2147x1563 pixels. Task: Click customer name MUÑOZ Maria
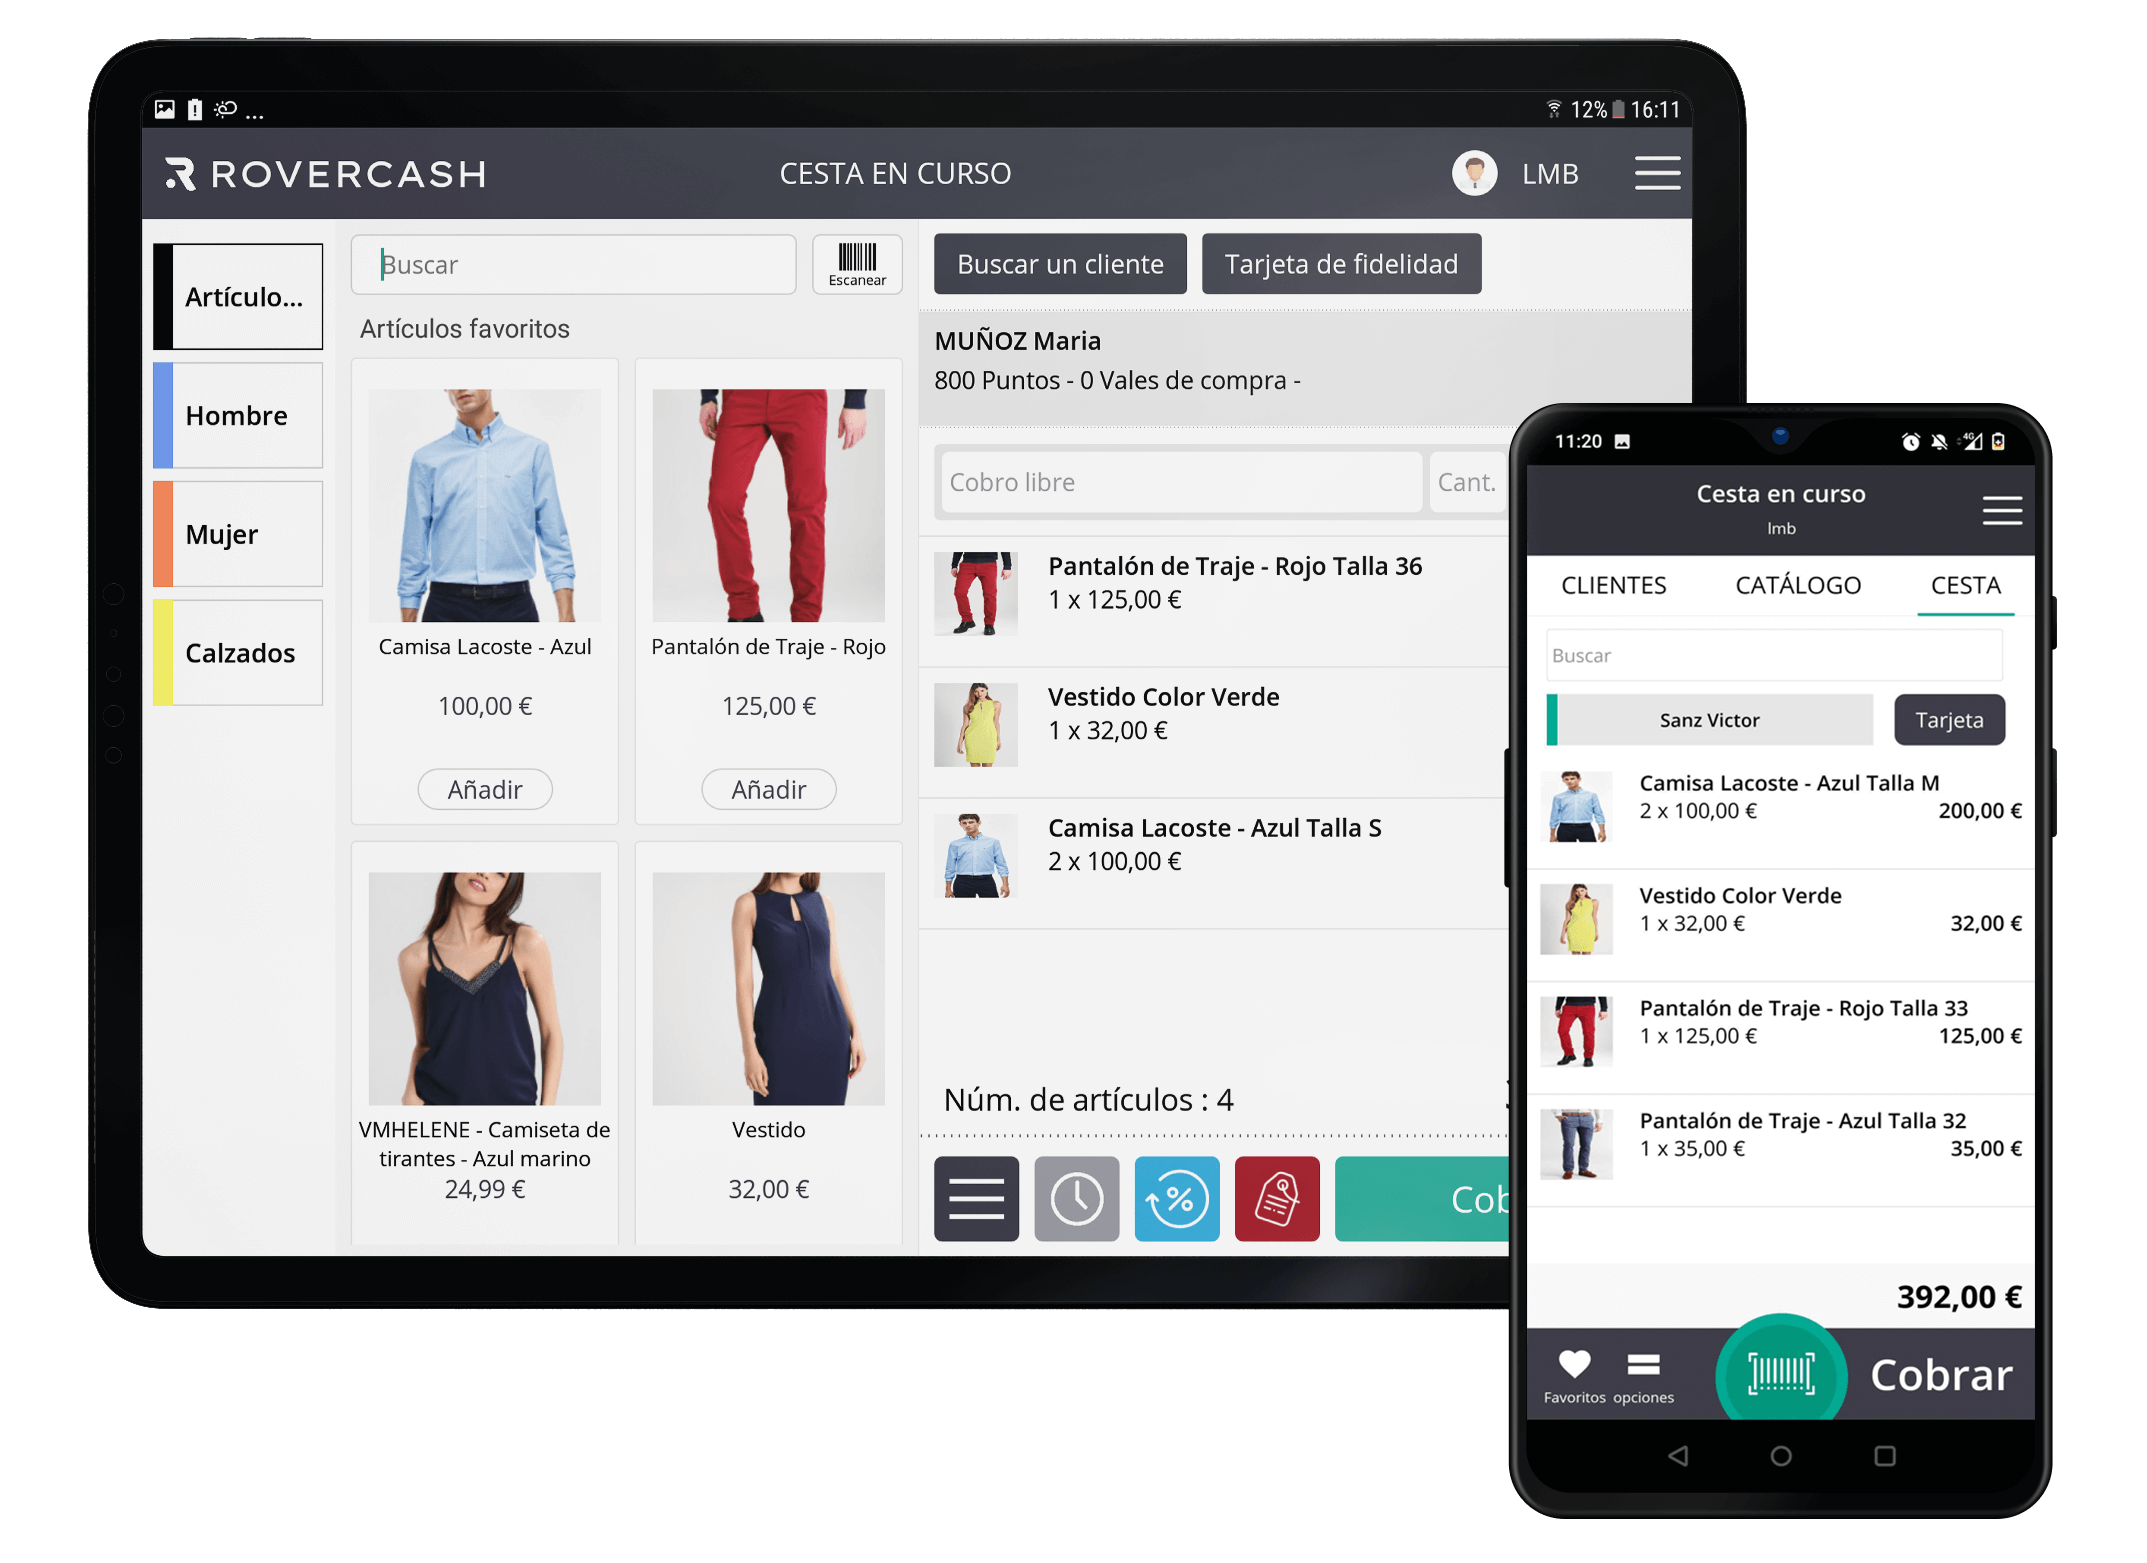click(x=1017, y=341)
